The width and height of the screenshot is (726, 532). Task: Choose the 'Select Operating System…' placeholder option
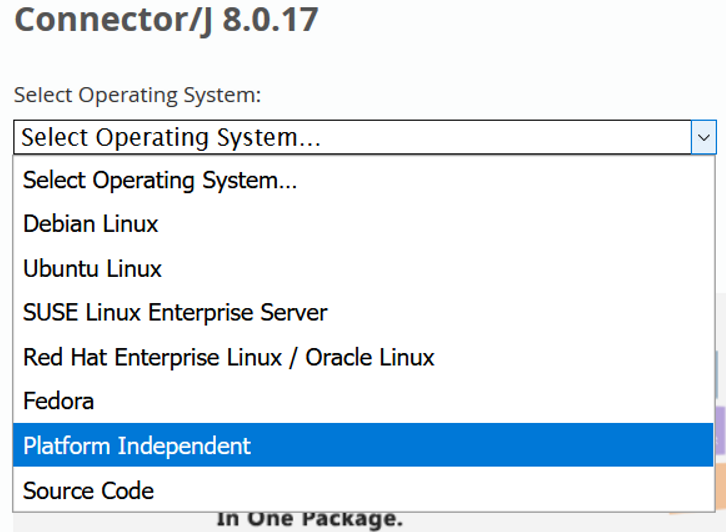(x=363, y=180)
